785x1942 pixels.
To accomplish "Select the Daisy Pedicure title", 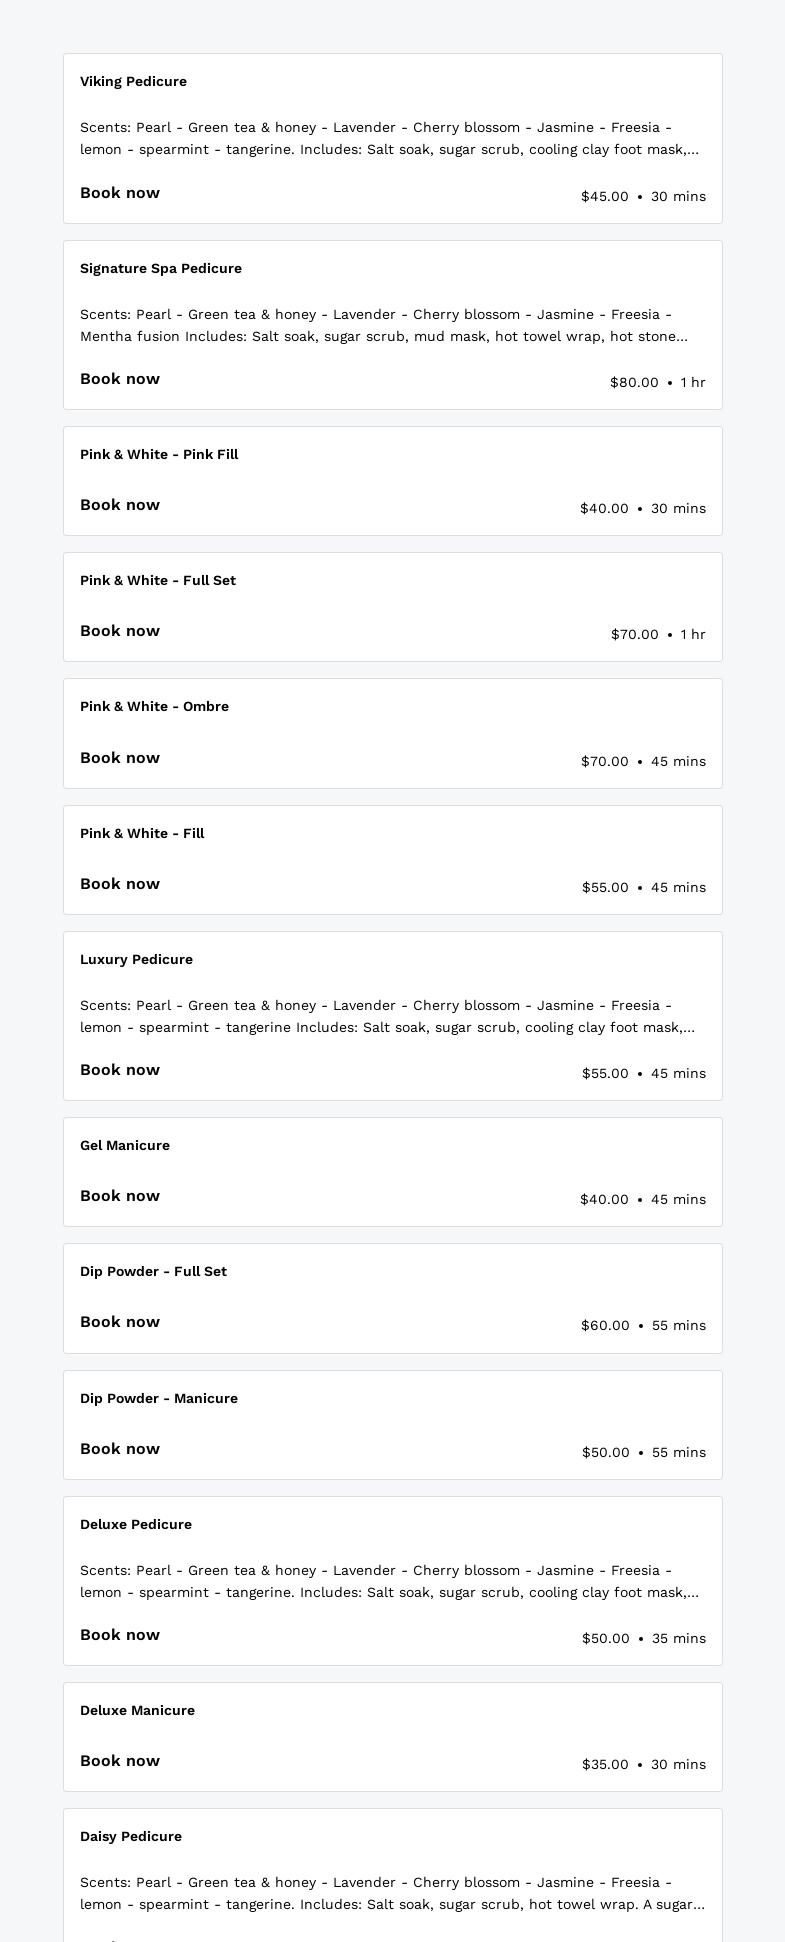I will point(131,1836).
